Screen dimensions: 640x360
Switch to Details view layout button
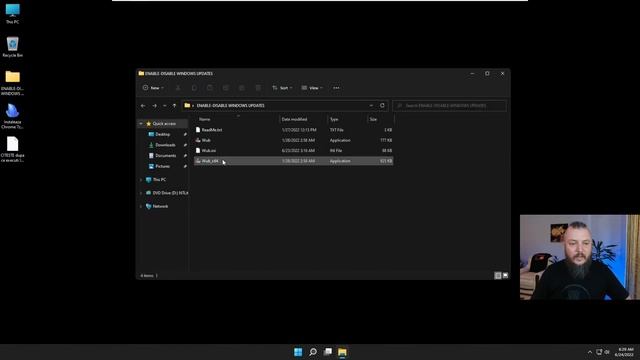coord(498,276)
